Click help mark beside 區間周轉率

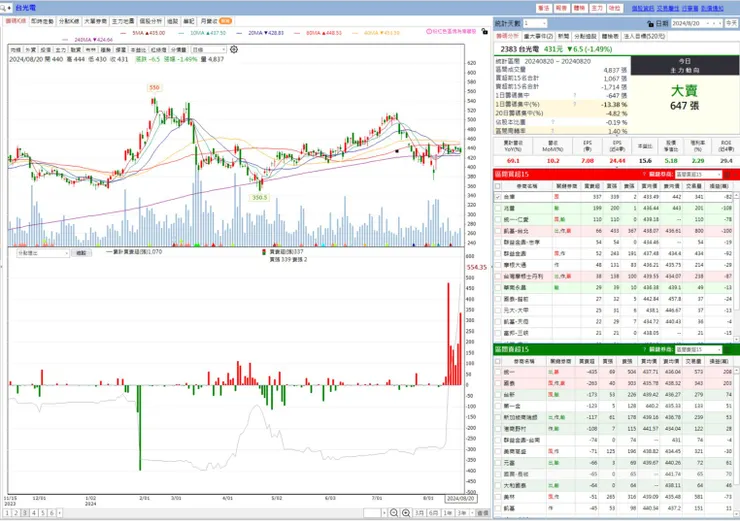pos(553,131)
